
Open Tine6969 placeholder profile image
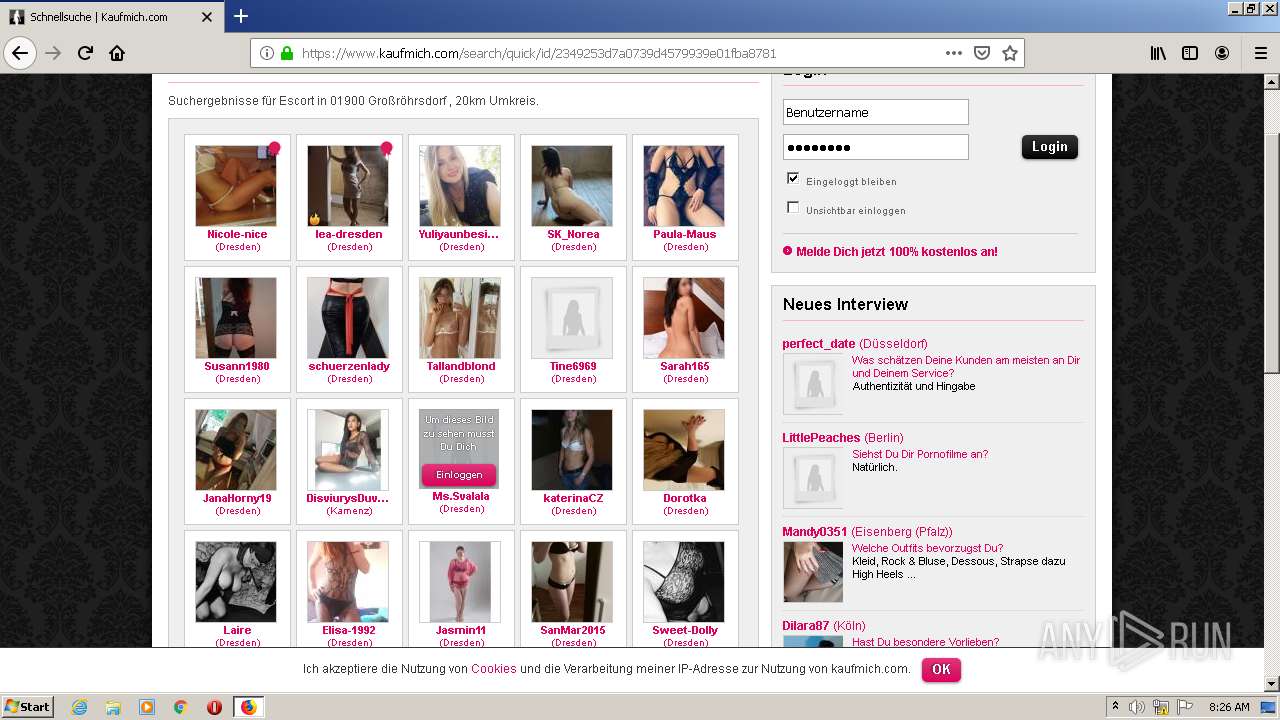[x=572, y=318]
